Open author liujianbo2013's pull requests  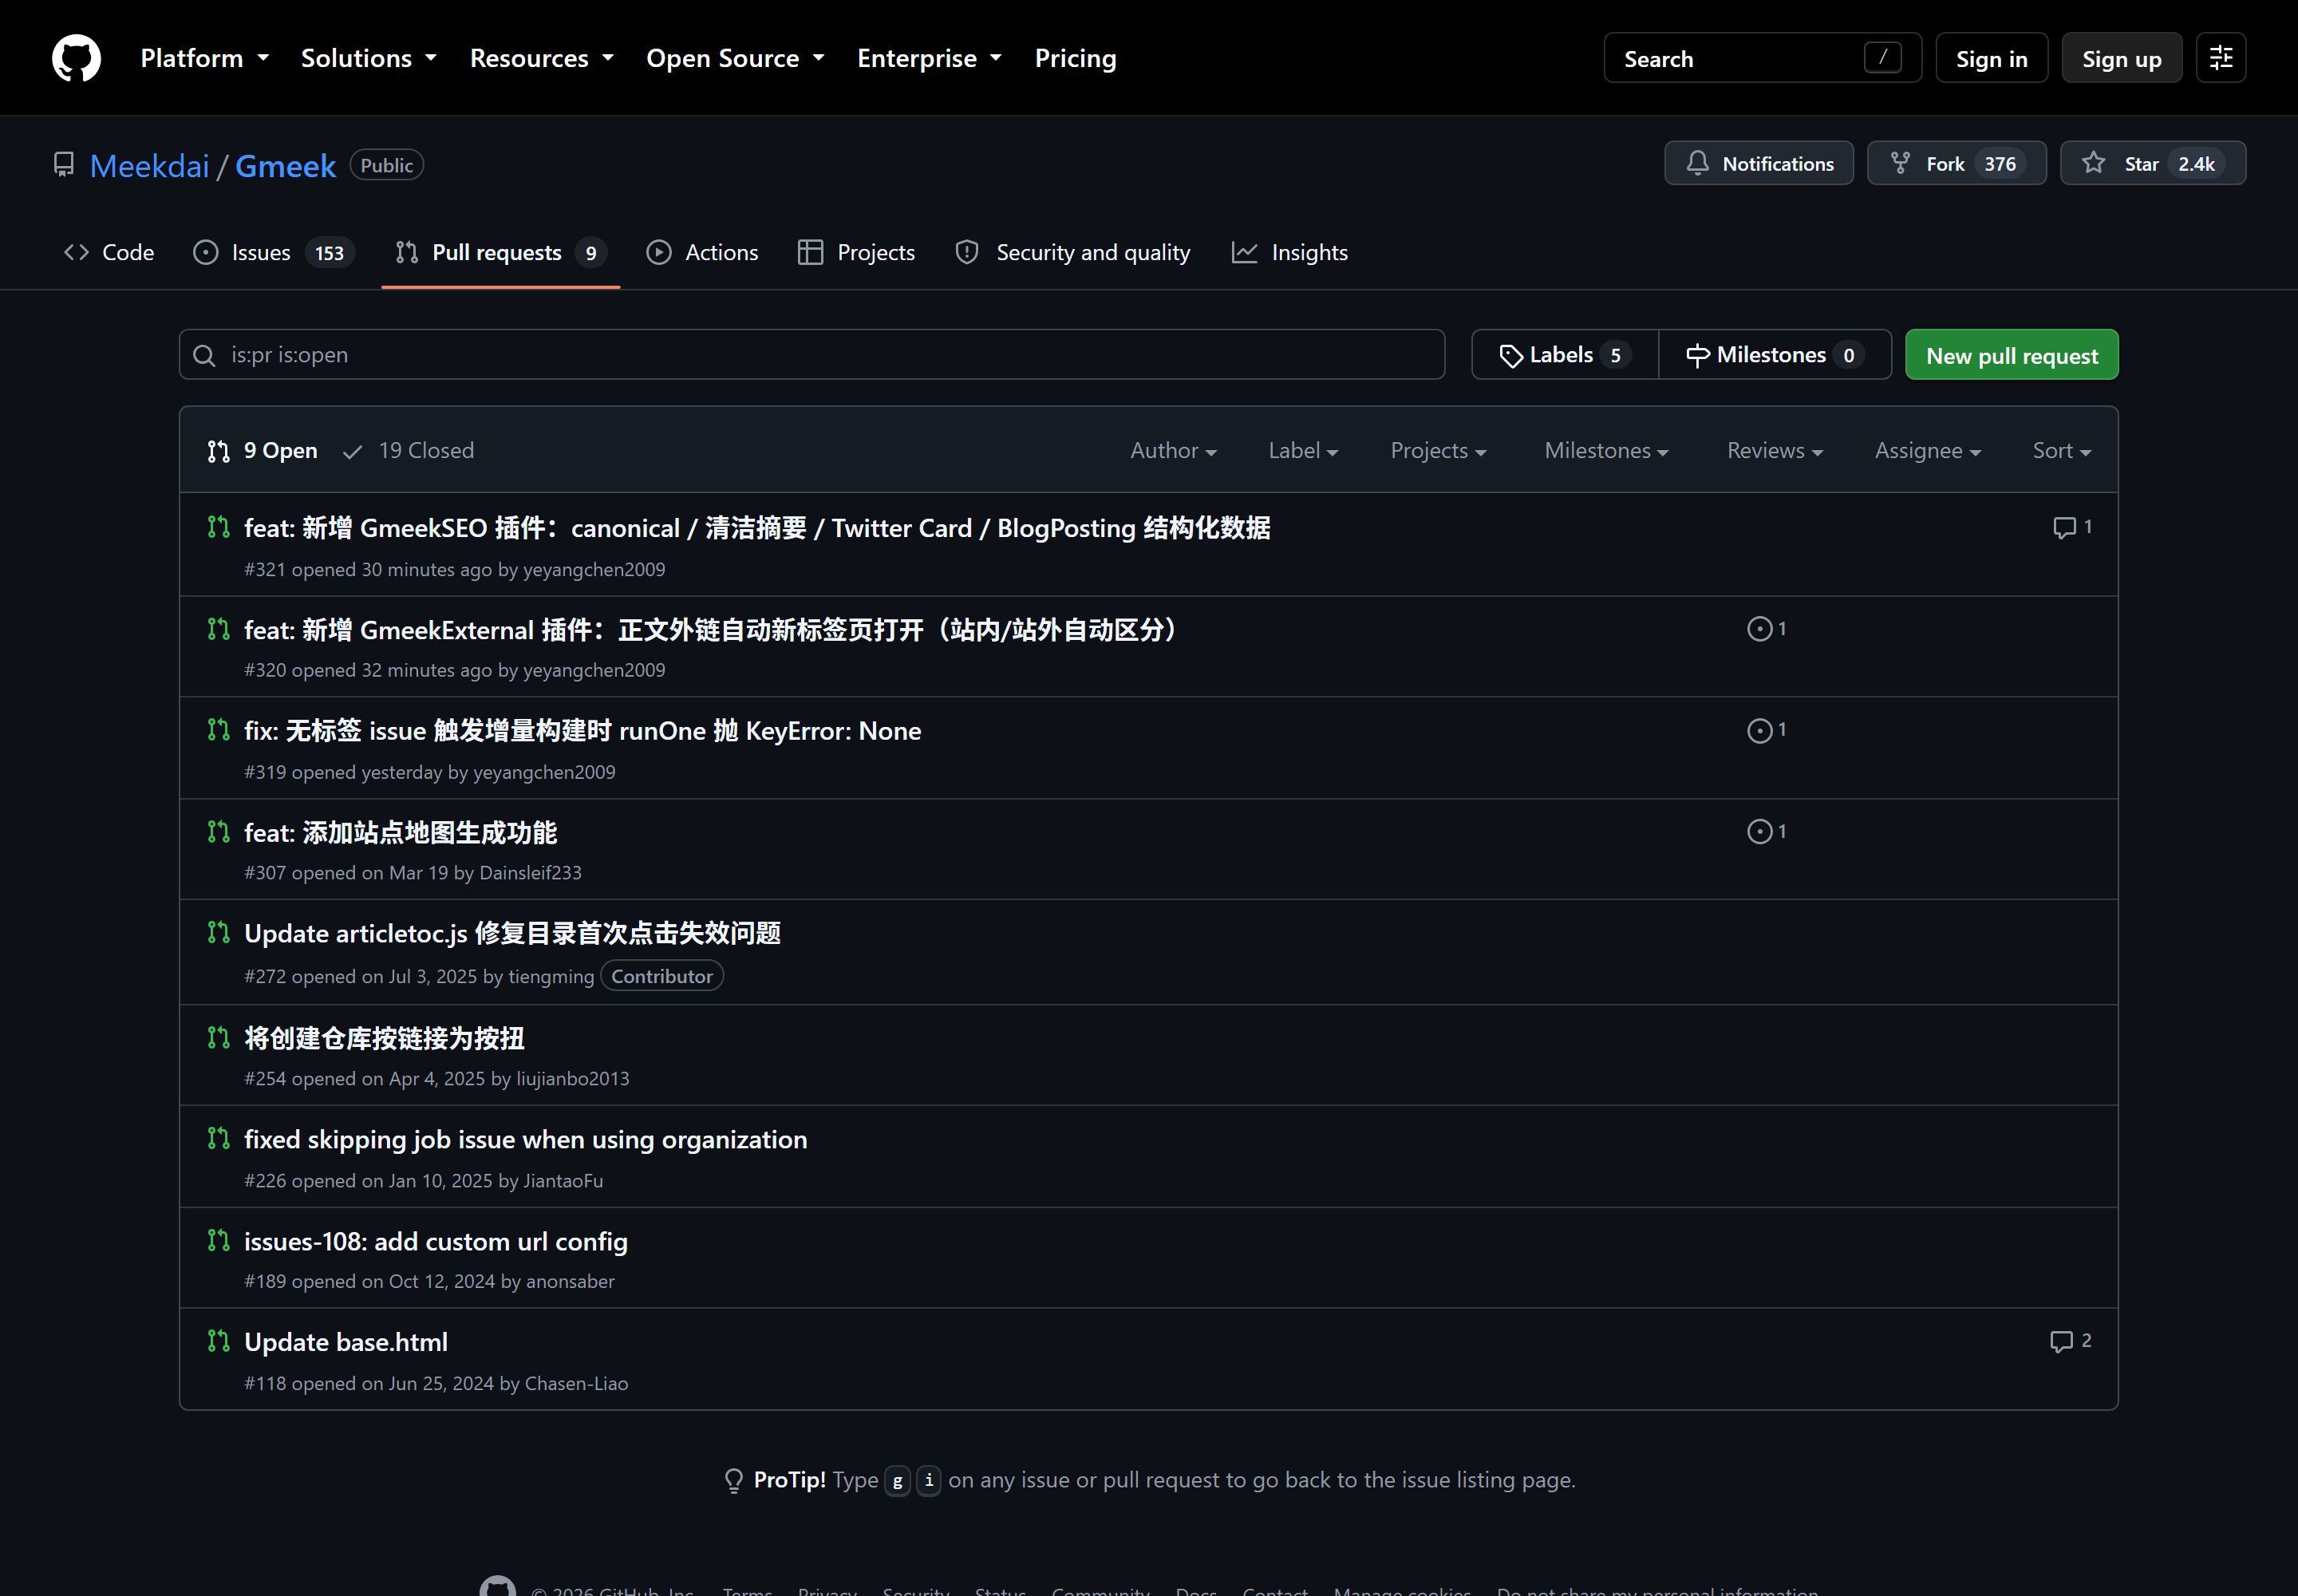coord(573,1078)
